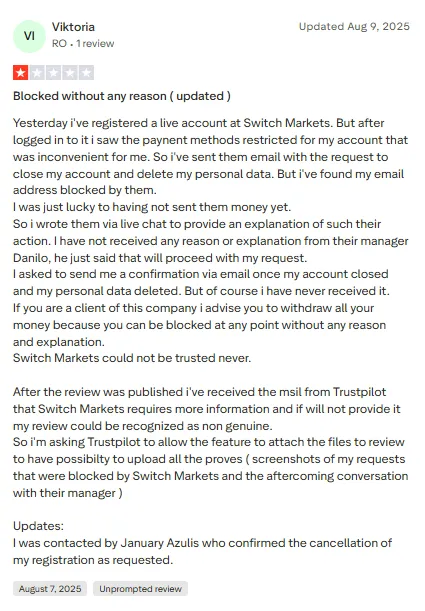Open the '1 review' count link
The image size is (425, 611).
(95, 43)
